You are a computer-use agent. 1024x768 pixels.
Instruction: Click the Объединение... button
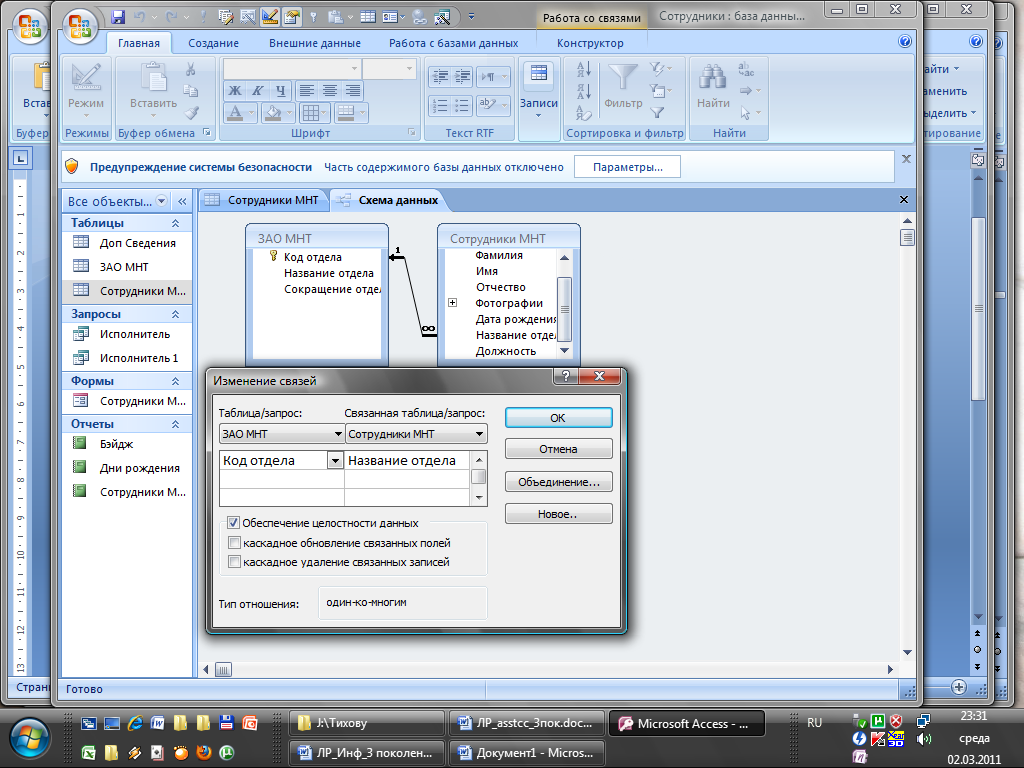point(558,482)
